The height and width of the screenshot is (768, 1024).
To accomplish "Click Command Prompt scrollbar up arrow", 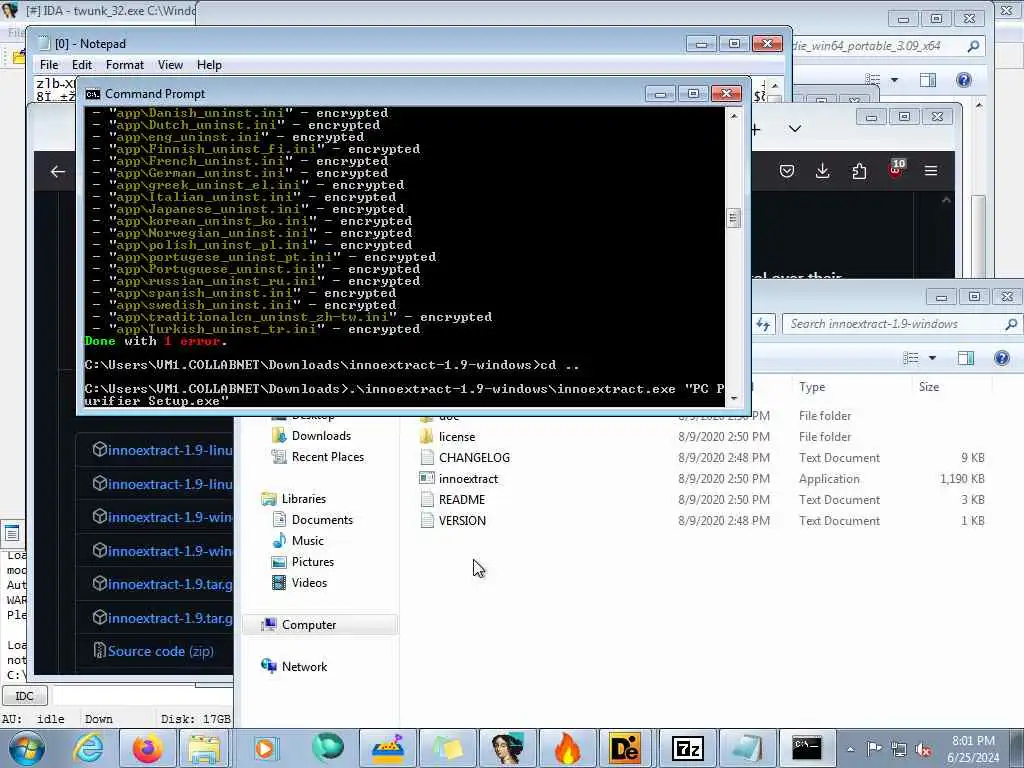I will 733,116.
